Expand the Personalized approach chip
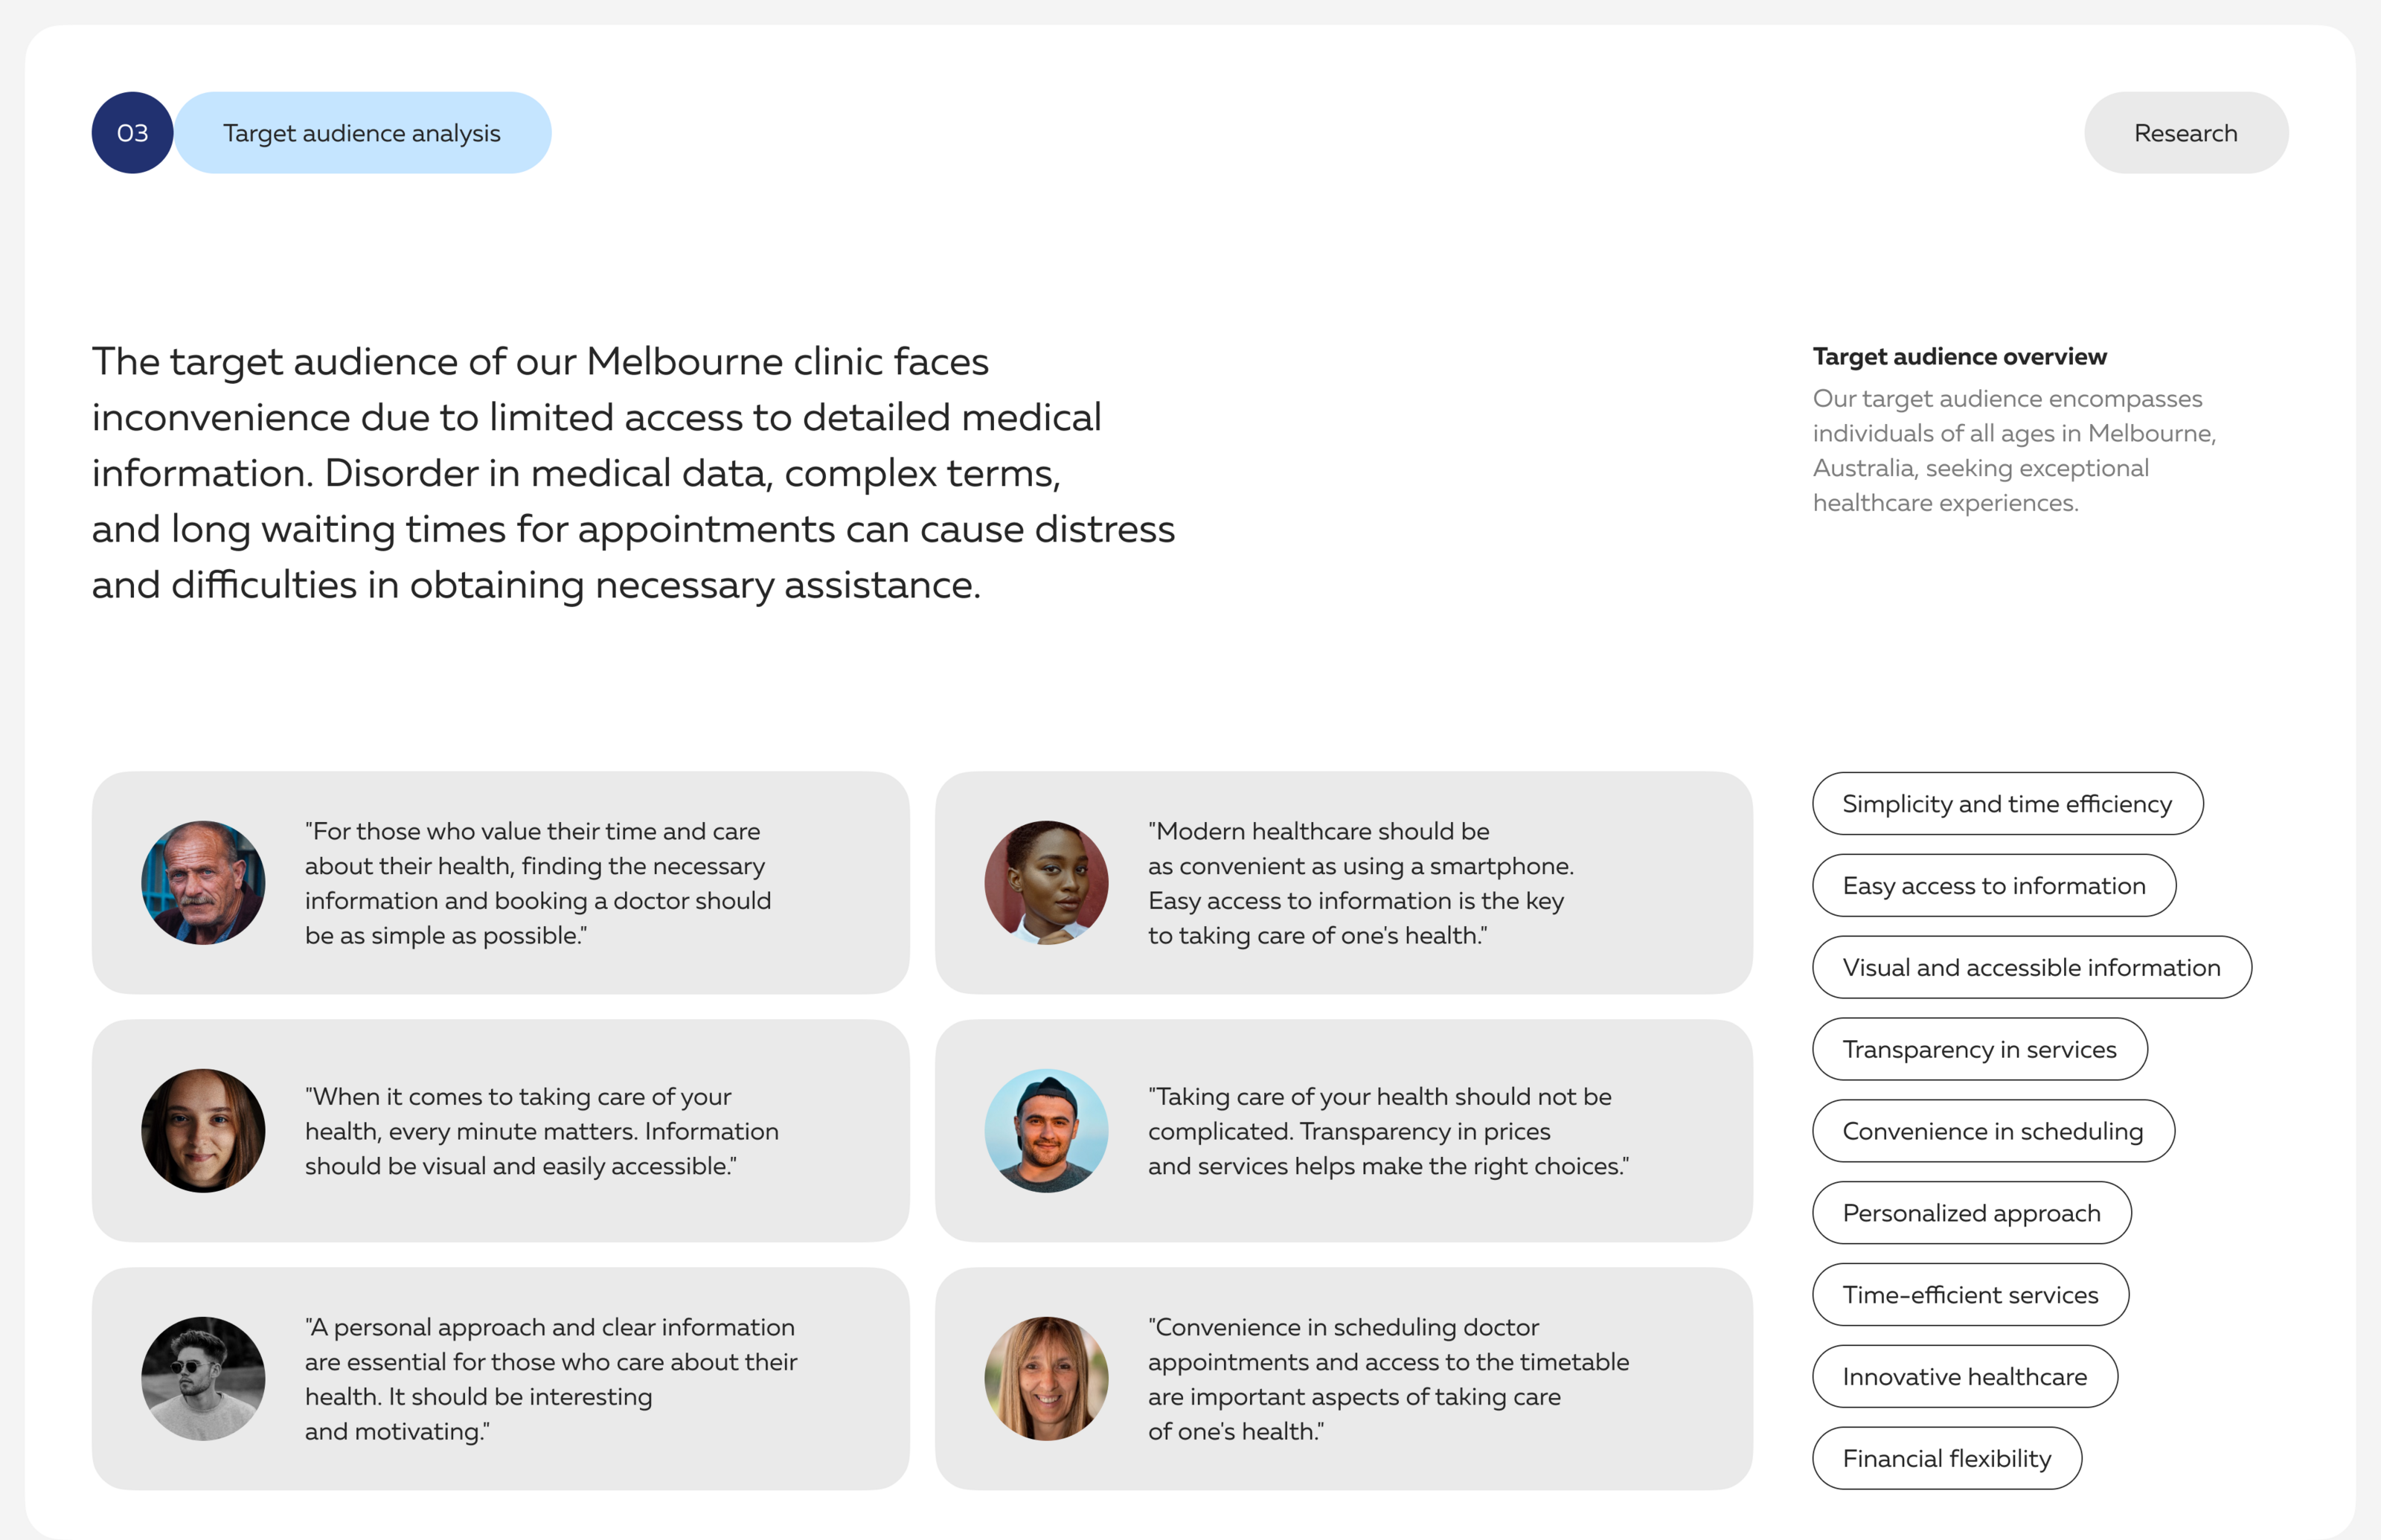The width and height of the screenshot is (2381, 1540). point(1971,1213)
